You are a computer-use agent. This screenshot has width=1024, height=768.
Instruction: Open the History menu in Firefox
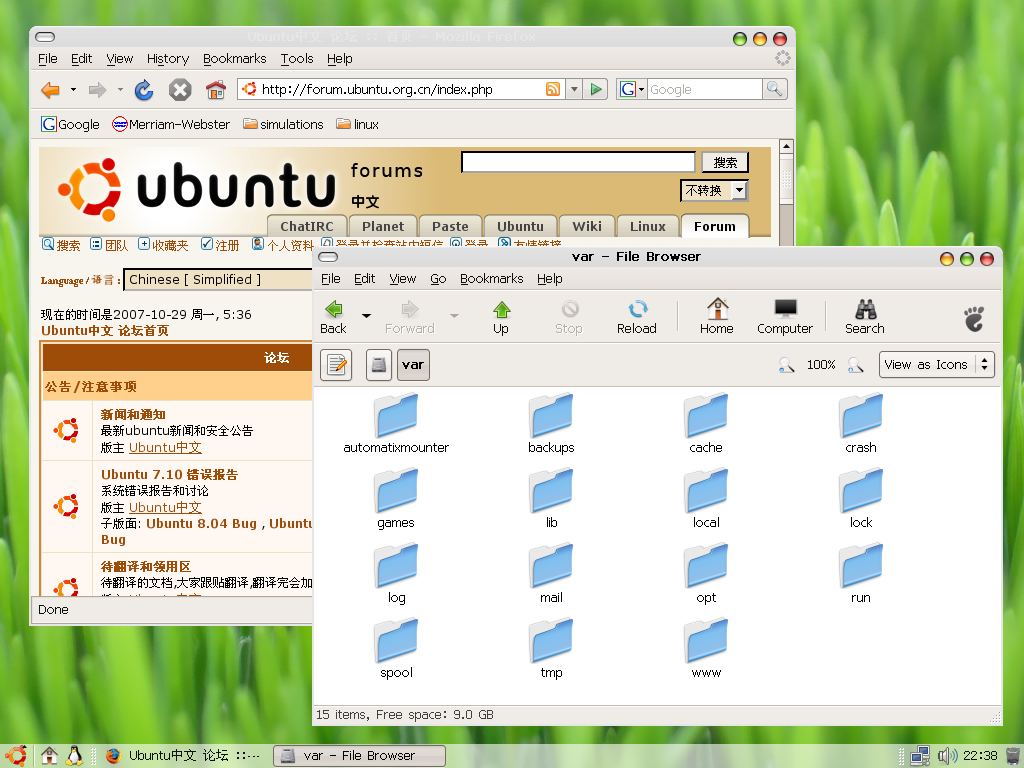coord(168,59)
